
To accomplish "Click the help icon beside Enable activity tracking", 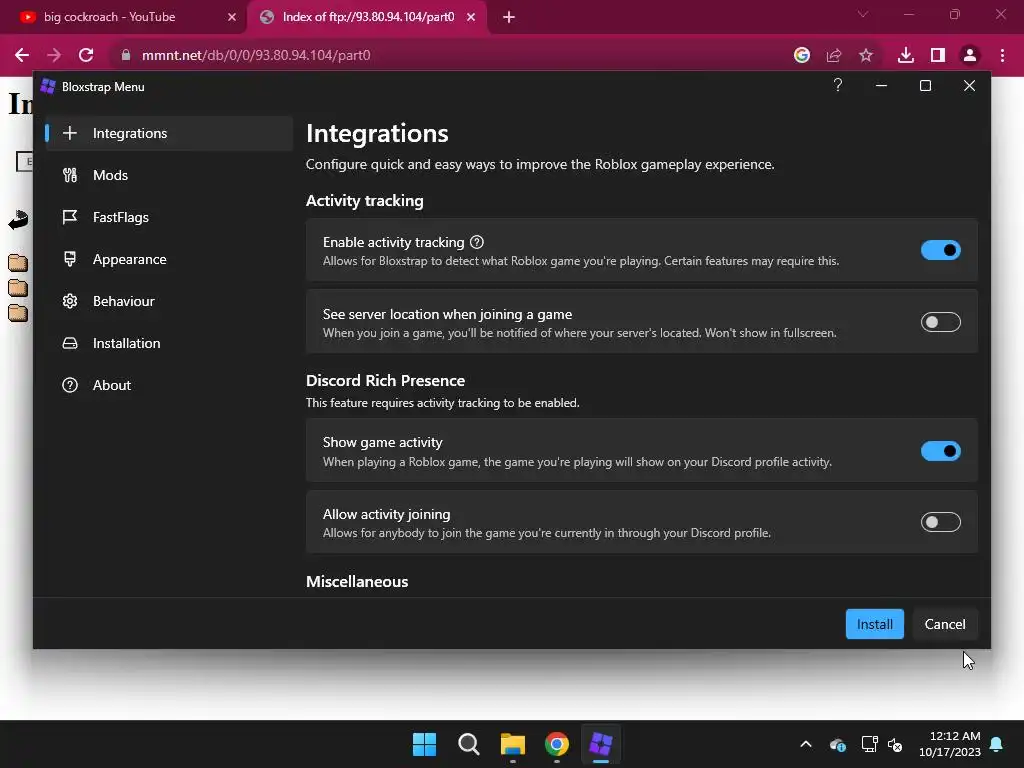I will click(x=477, y=242).
